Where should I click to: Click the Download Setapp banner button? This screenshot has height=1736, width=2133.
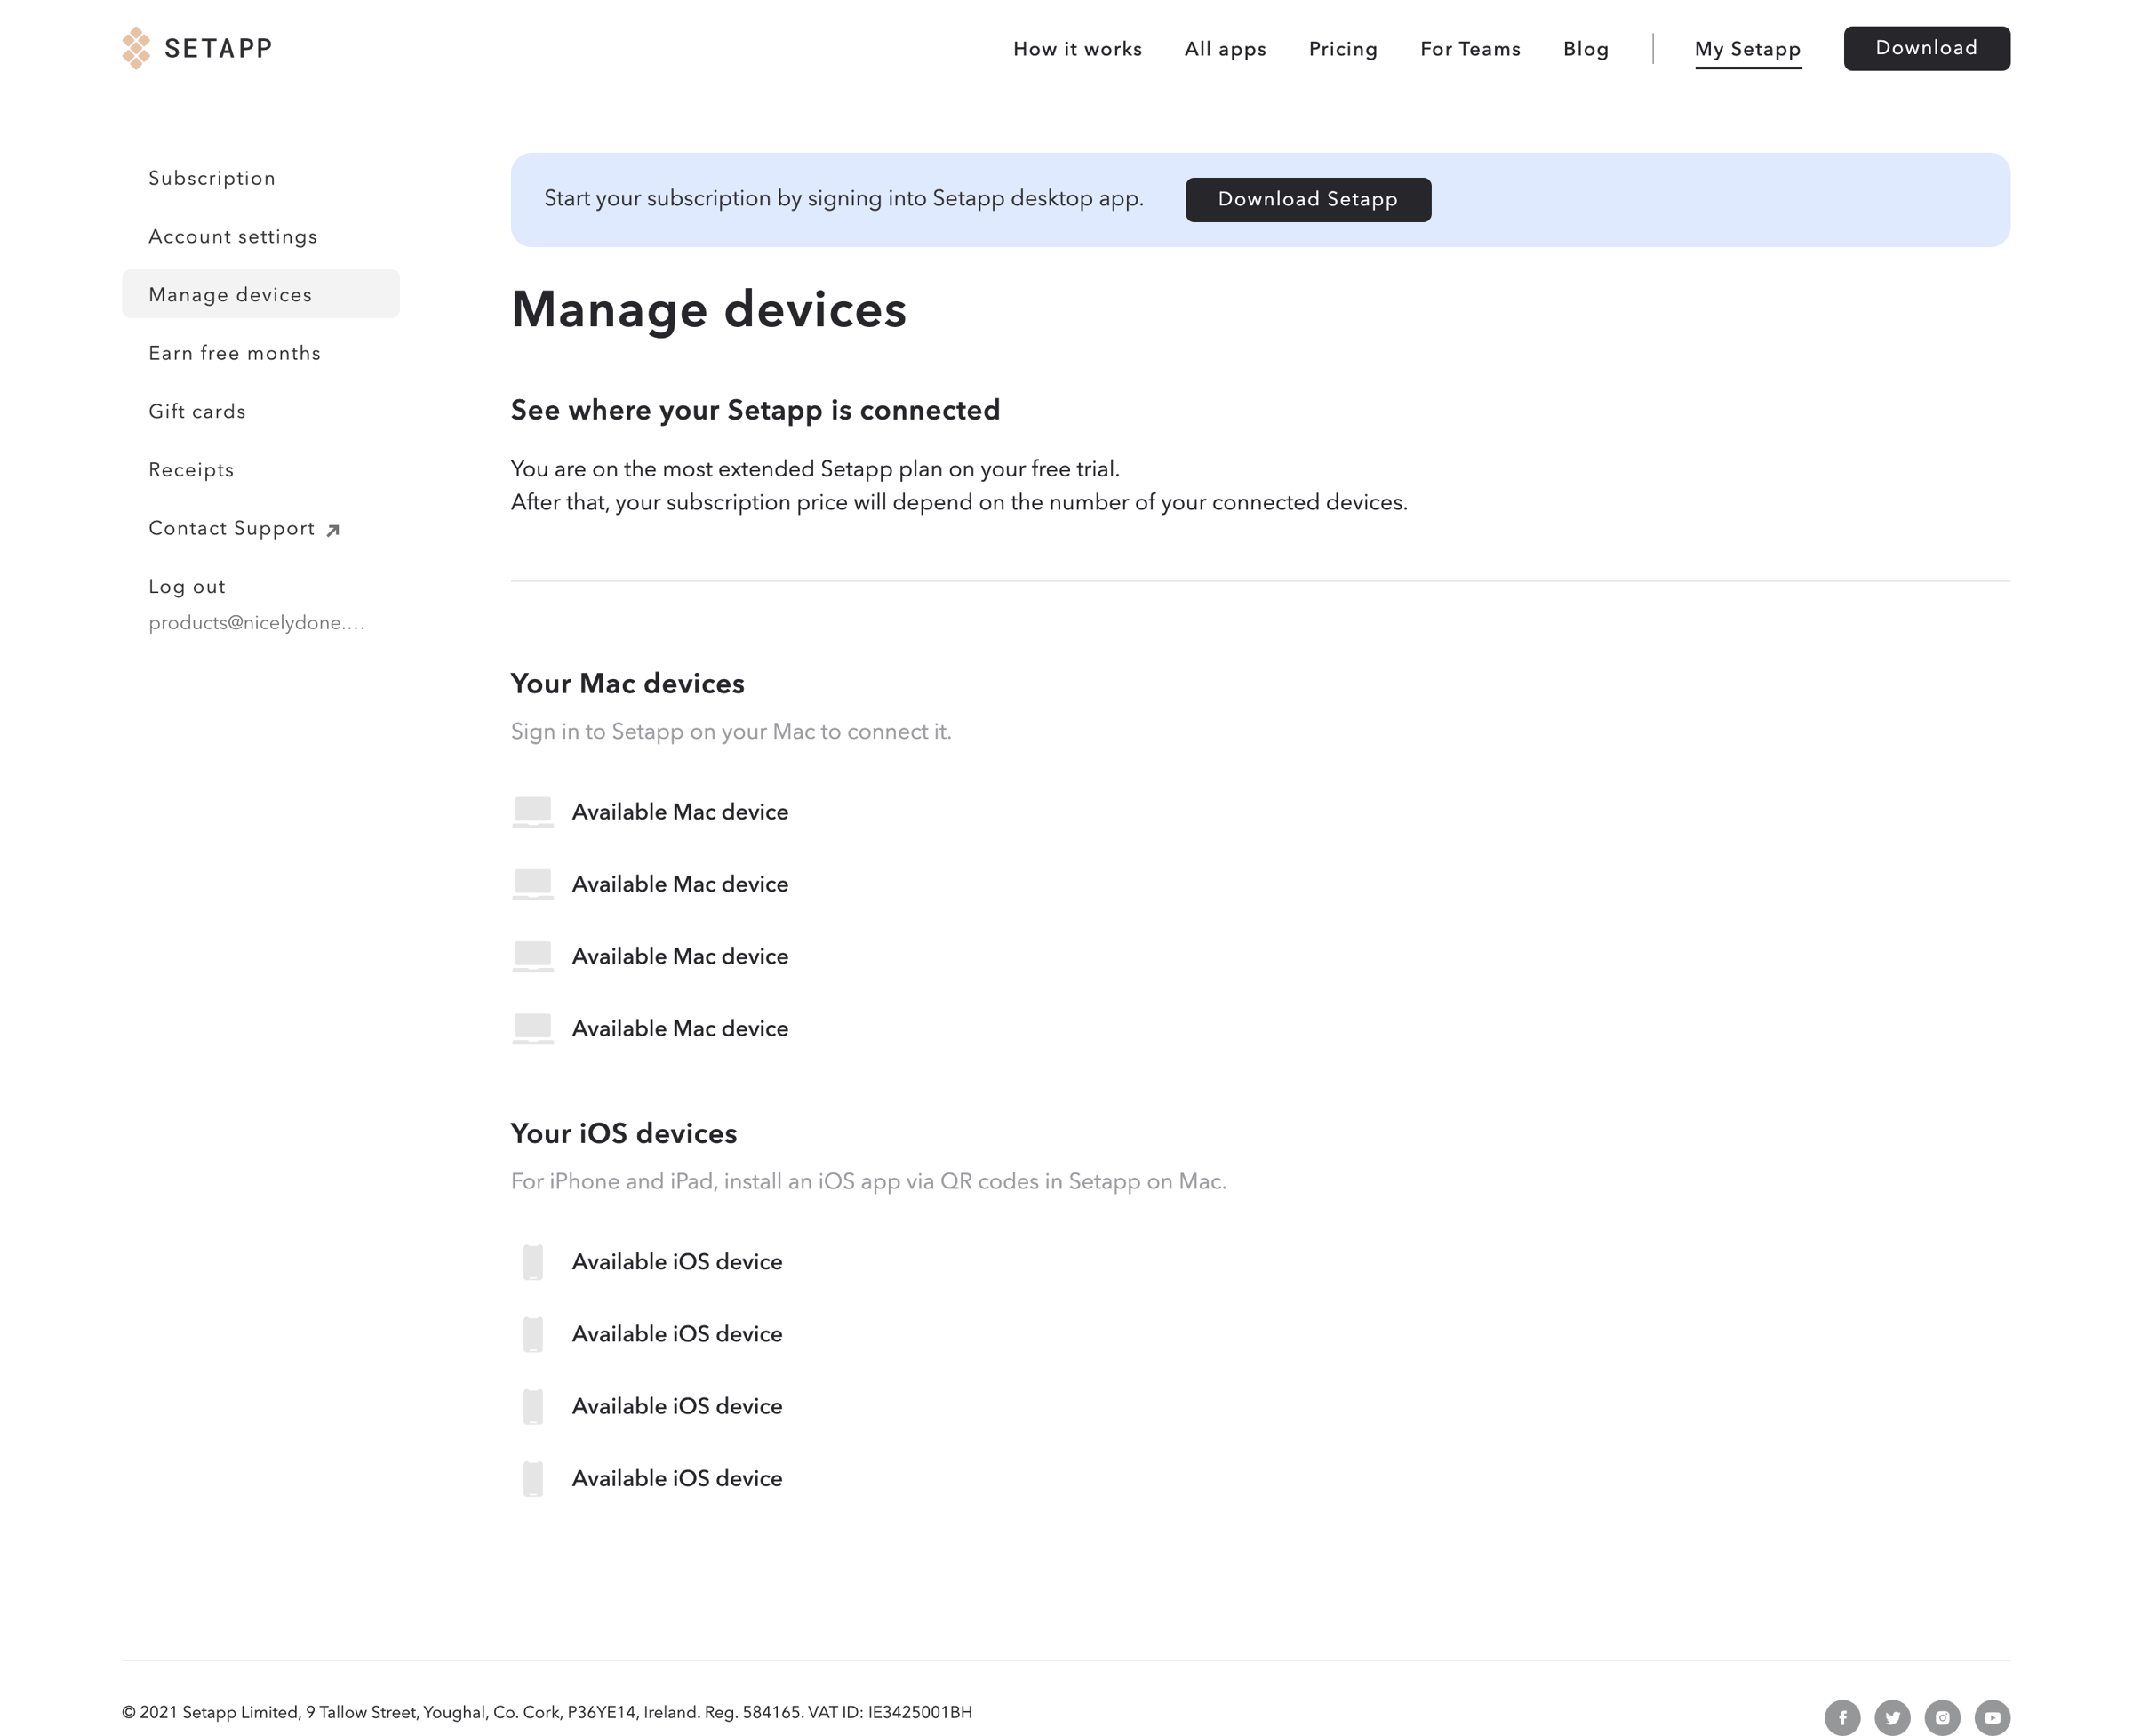point(1307,199)
